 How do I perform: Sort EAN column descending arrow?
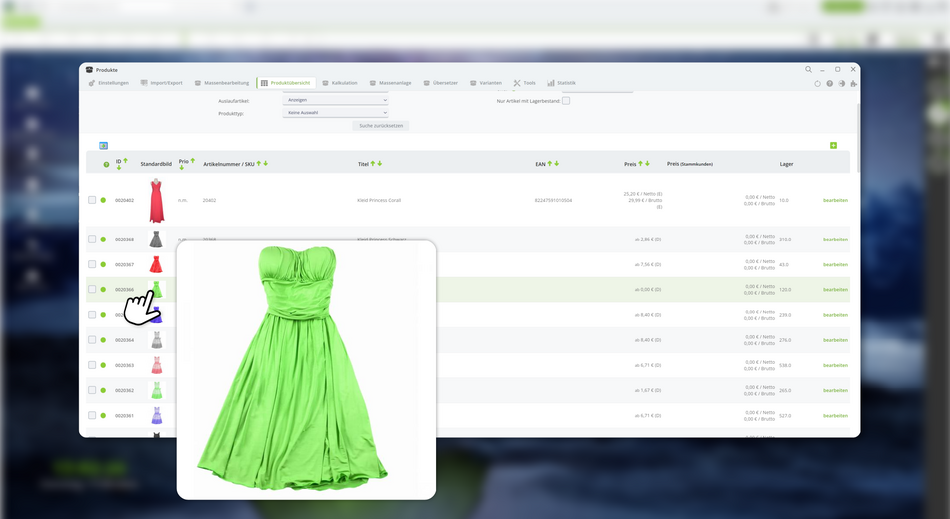(557, 164)
